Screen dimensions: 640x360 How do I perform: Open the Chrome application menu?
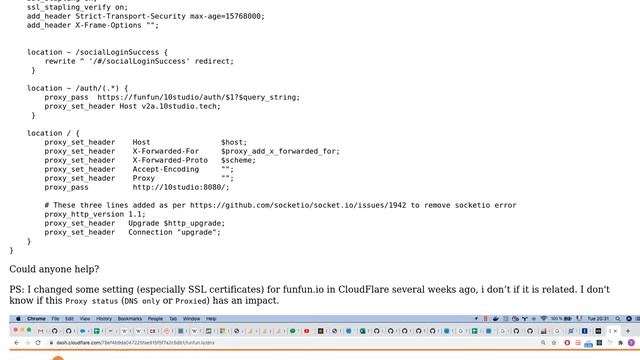point(36,319)
